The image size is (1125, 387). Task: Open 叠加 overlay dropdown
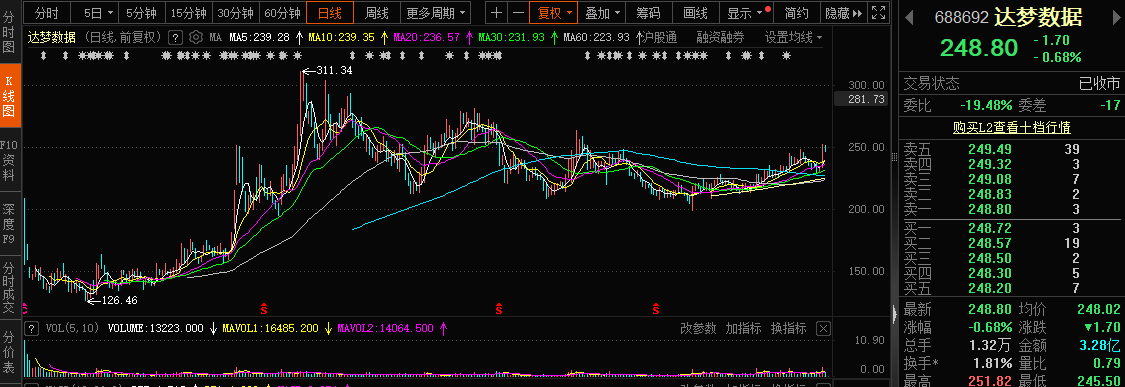(601, 12)
